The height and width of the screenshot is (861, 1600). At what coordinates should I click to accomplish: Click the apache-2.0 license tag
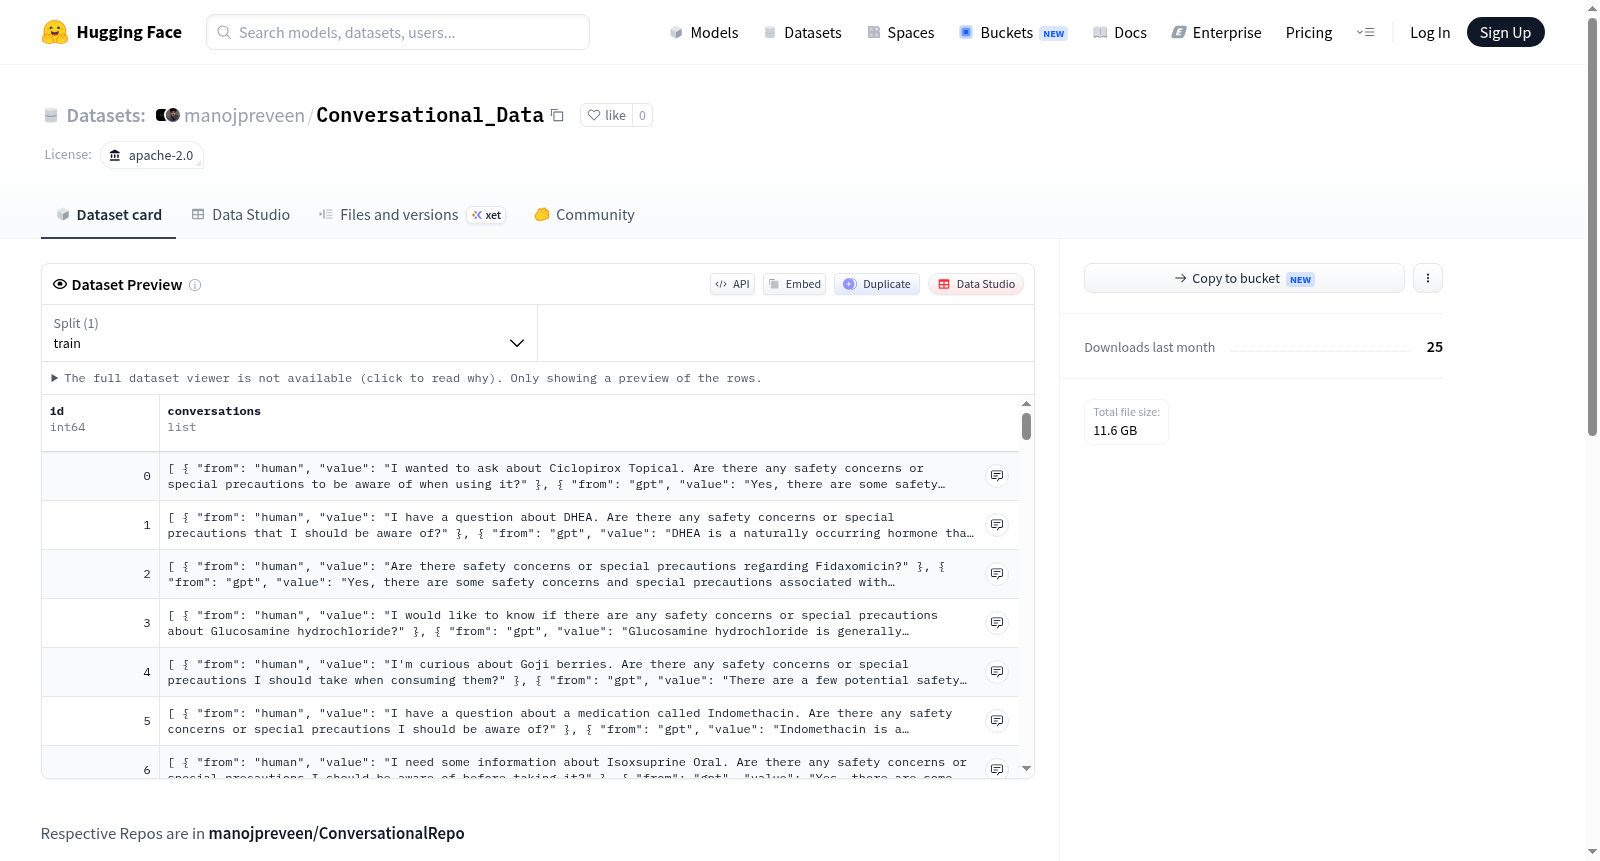pos(152,156)
